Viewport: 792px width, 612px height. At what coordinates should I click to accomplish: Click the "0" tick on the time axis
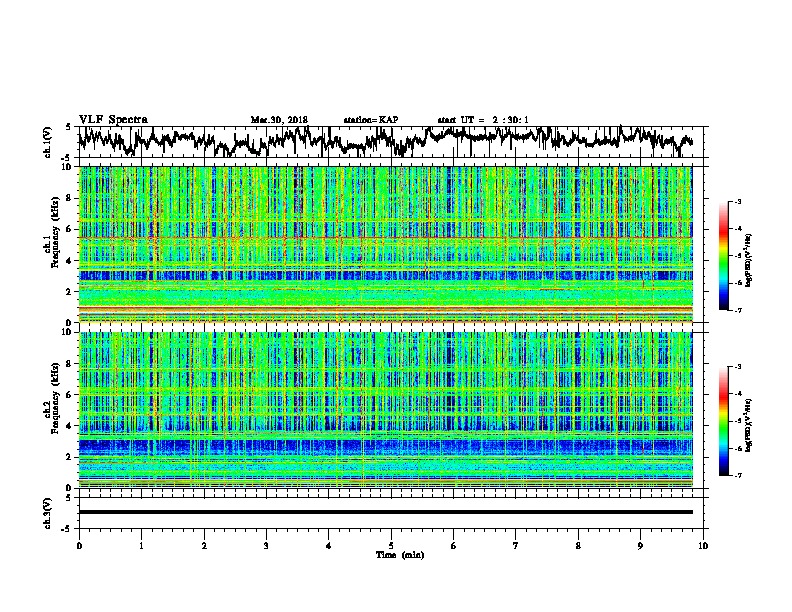[79, 546]
